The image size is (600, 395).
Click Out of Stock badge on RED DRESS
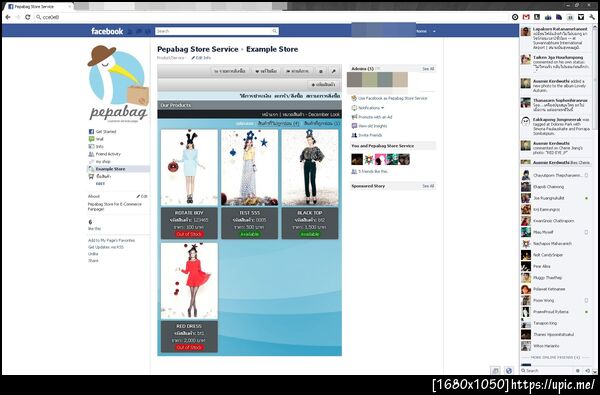pyautogui.click(x=189, y=348)
